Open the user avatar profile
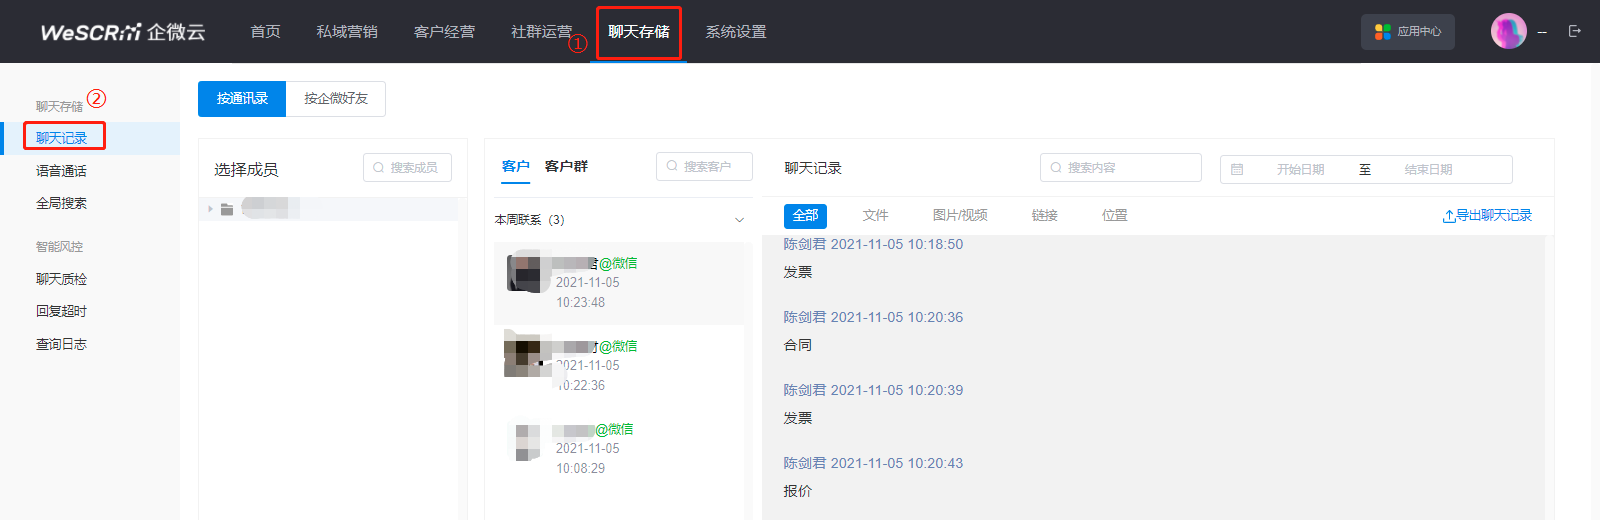The image size is (1600, 520). pos(1508,32)
